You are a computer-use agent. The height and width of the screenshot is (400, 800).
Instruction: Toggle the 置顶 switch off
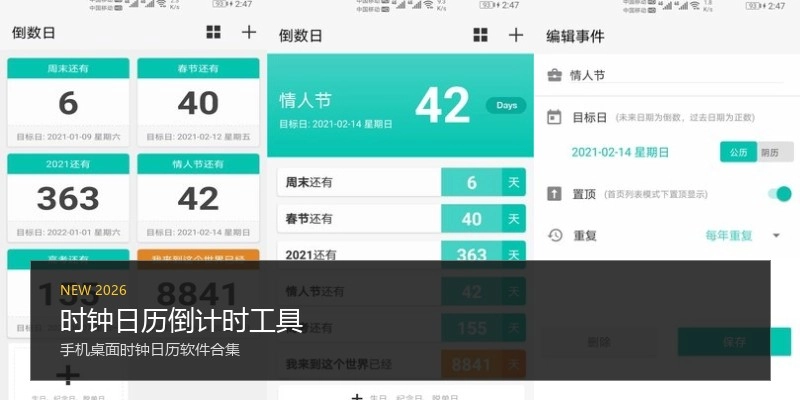778,194
